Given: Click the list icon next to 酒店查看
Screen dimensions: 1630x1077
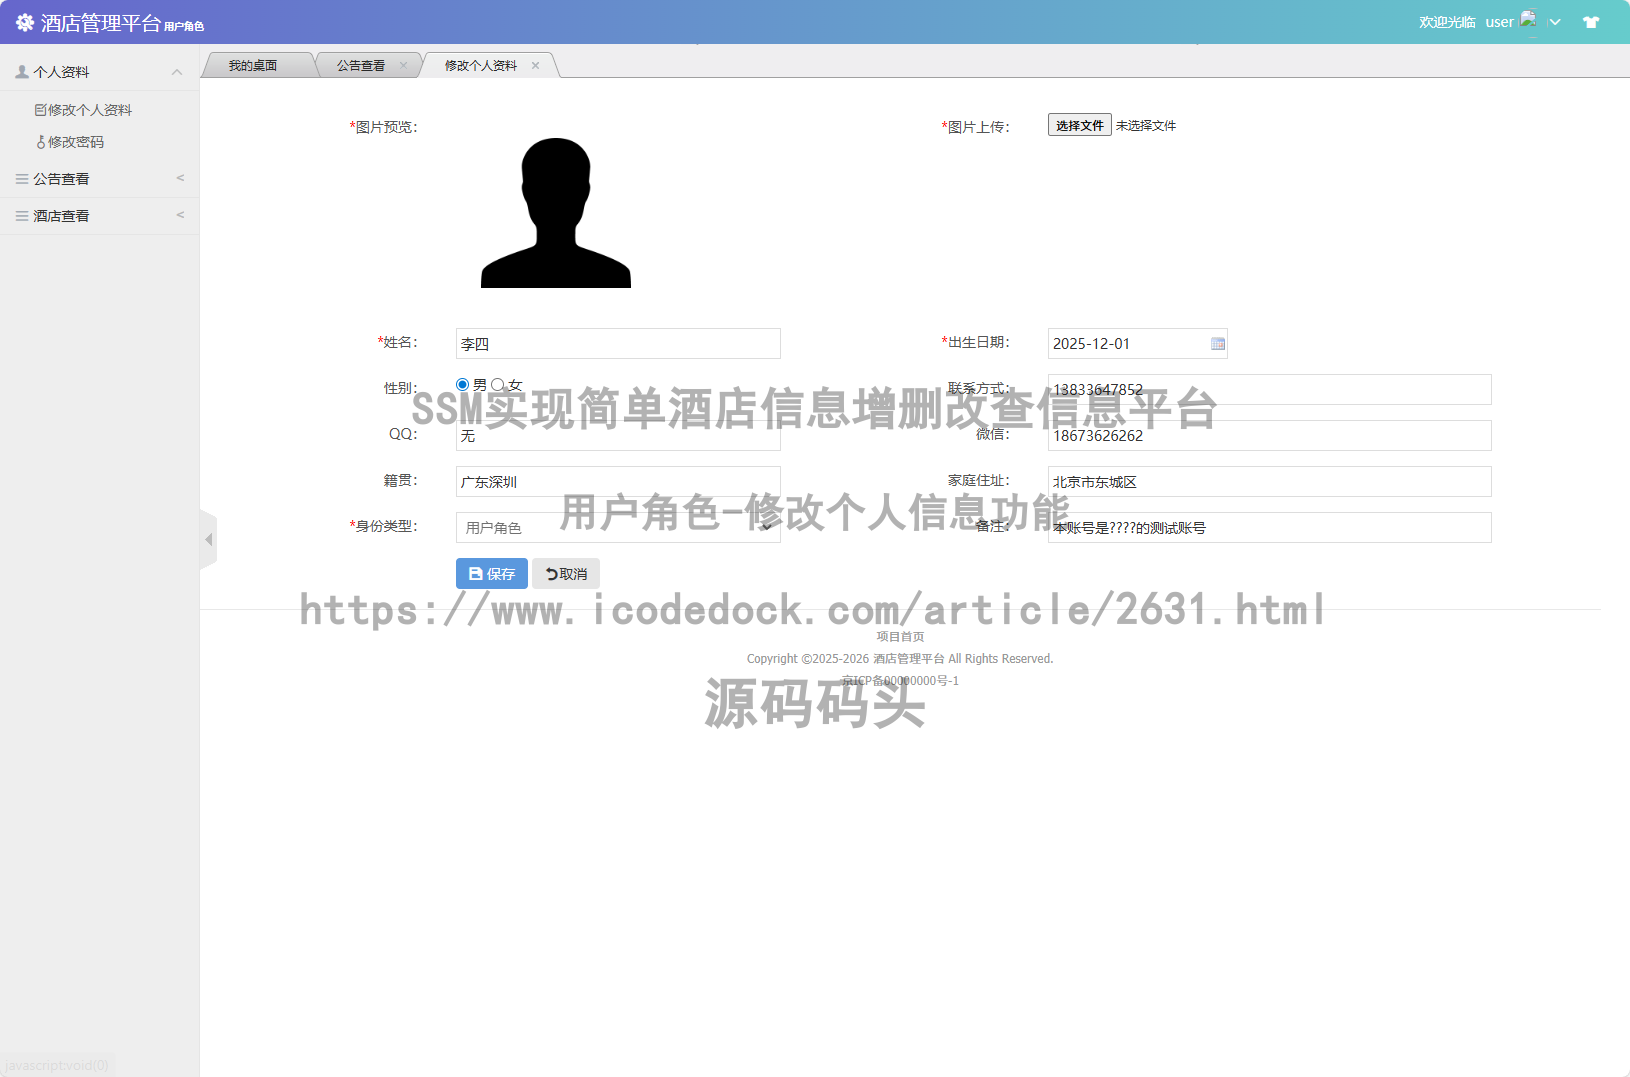Looking at the screenshot, I should pyautogui.click(x=21, y=215).
